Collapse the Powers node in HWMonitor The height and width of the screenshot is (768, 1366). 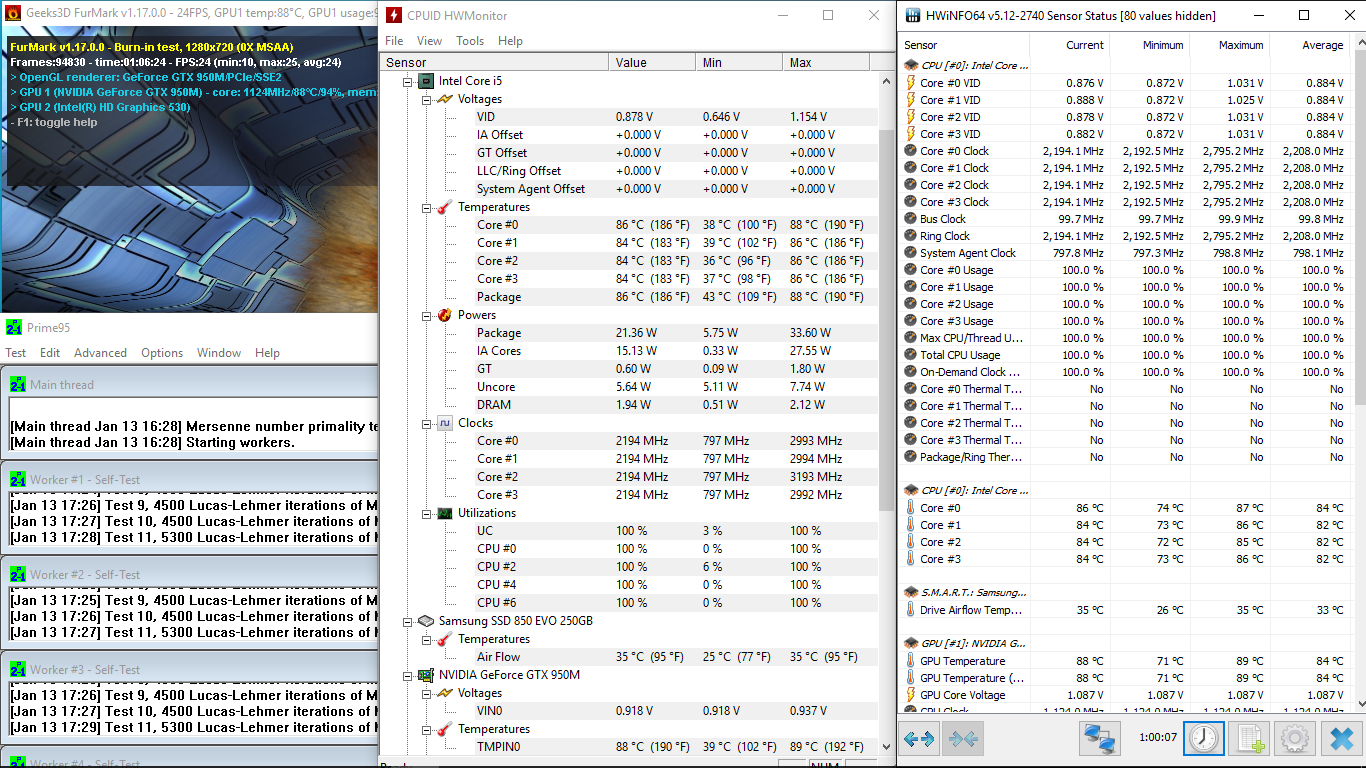(x=427, y=315)
